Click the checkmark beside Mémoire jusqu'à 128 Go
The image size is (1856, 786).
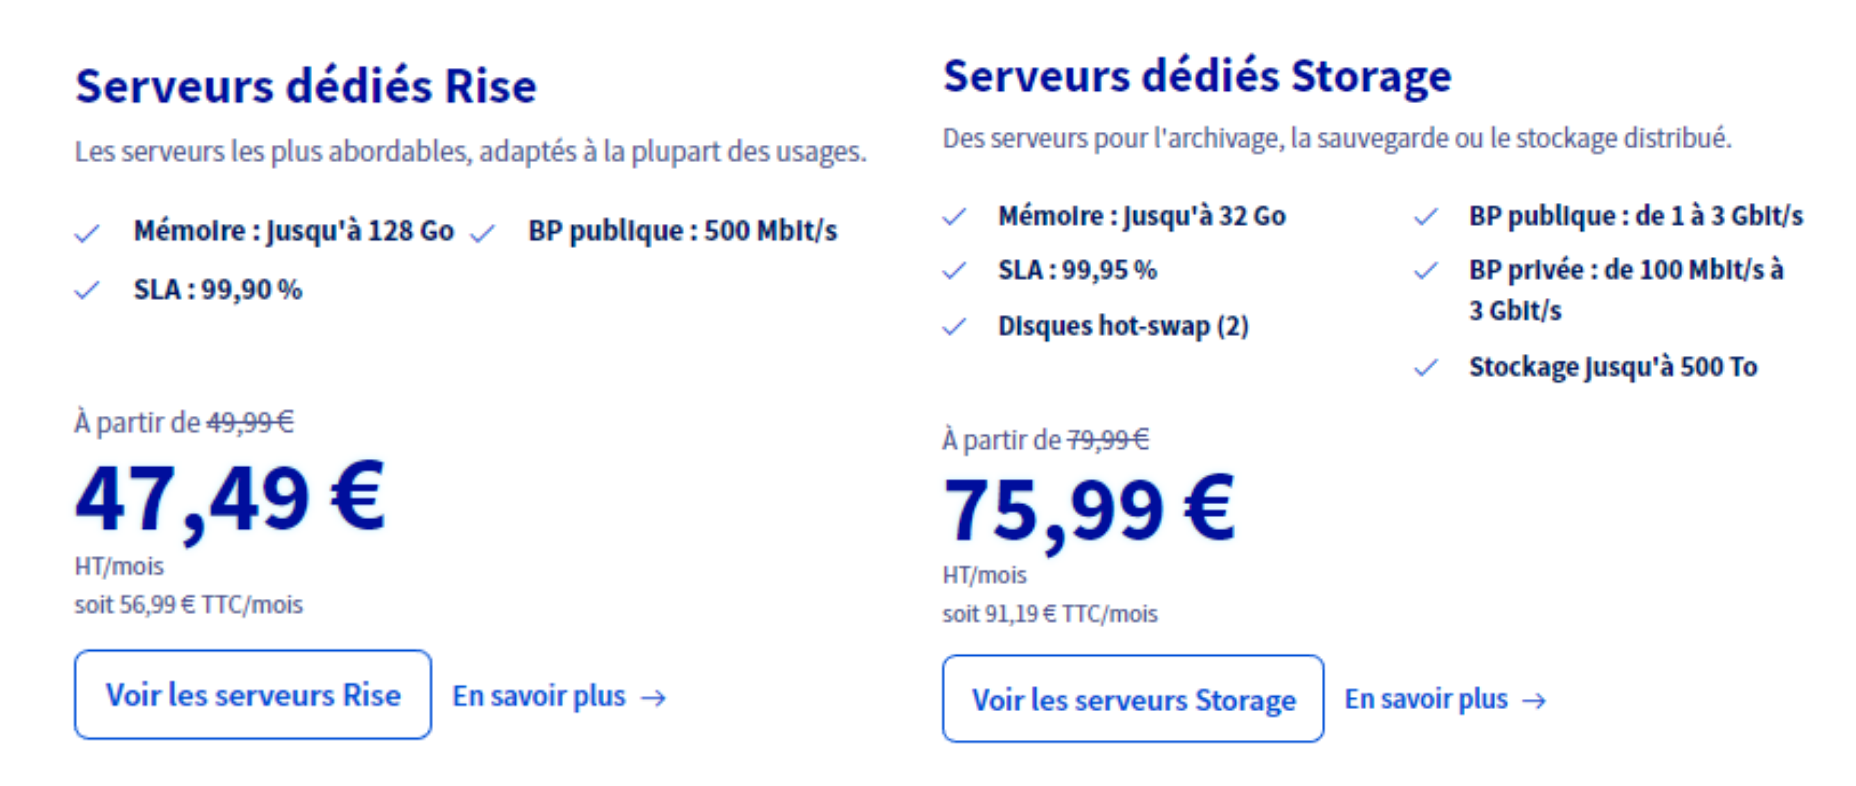87,234
